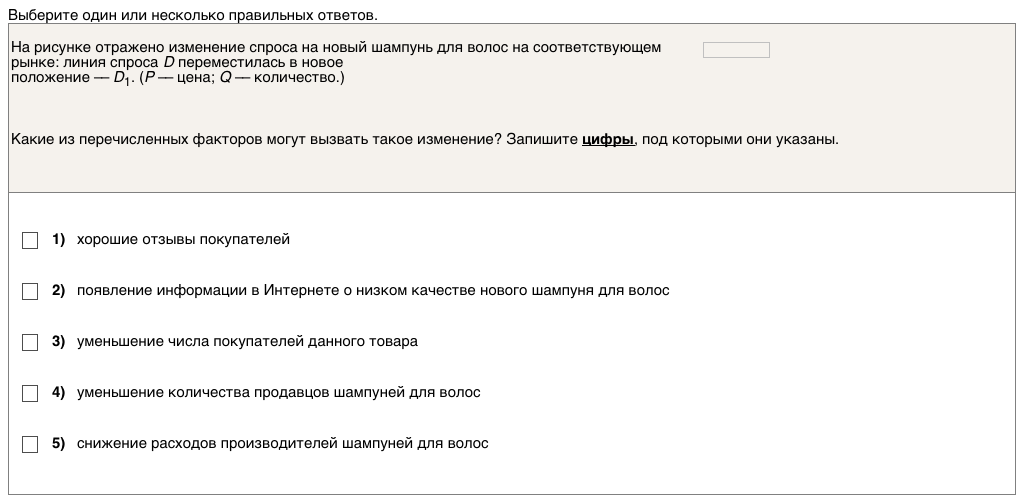
Task: Check option 1 checkbox for good reviews
Action: coord(30,240)
